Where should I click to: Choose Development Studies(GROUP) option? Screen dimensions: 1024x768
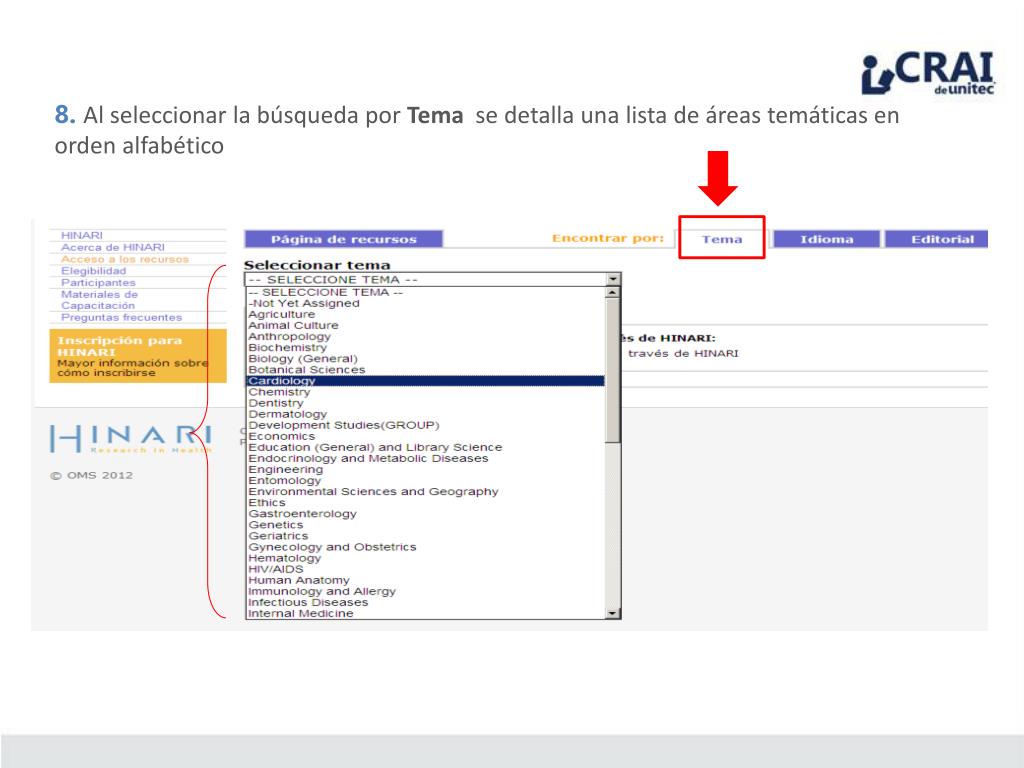point(426,425)
